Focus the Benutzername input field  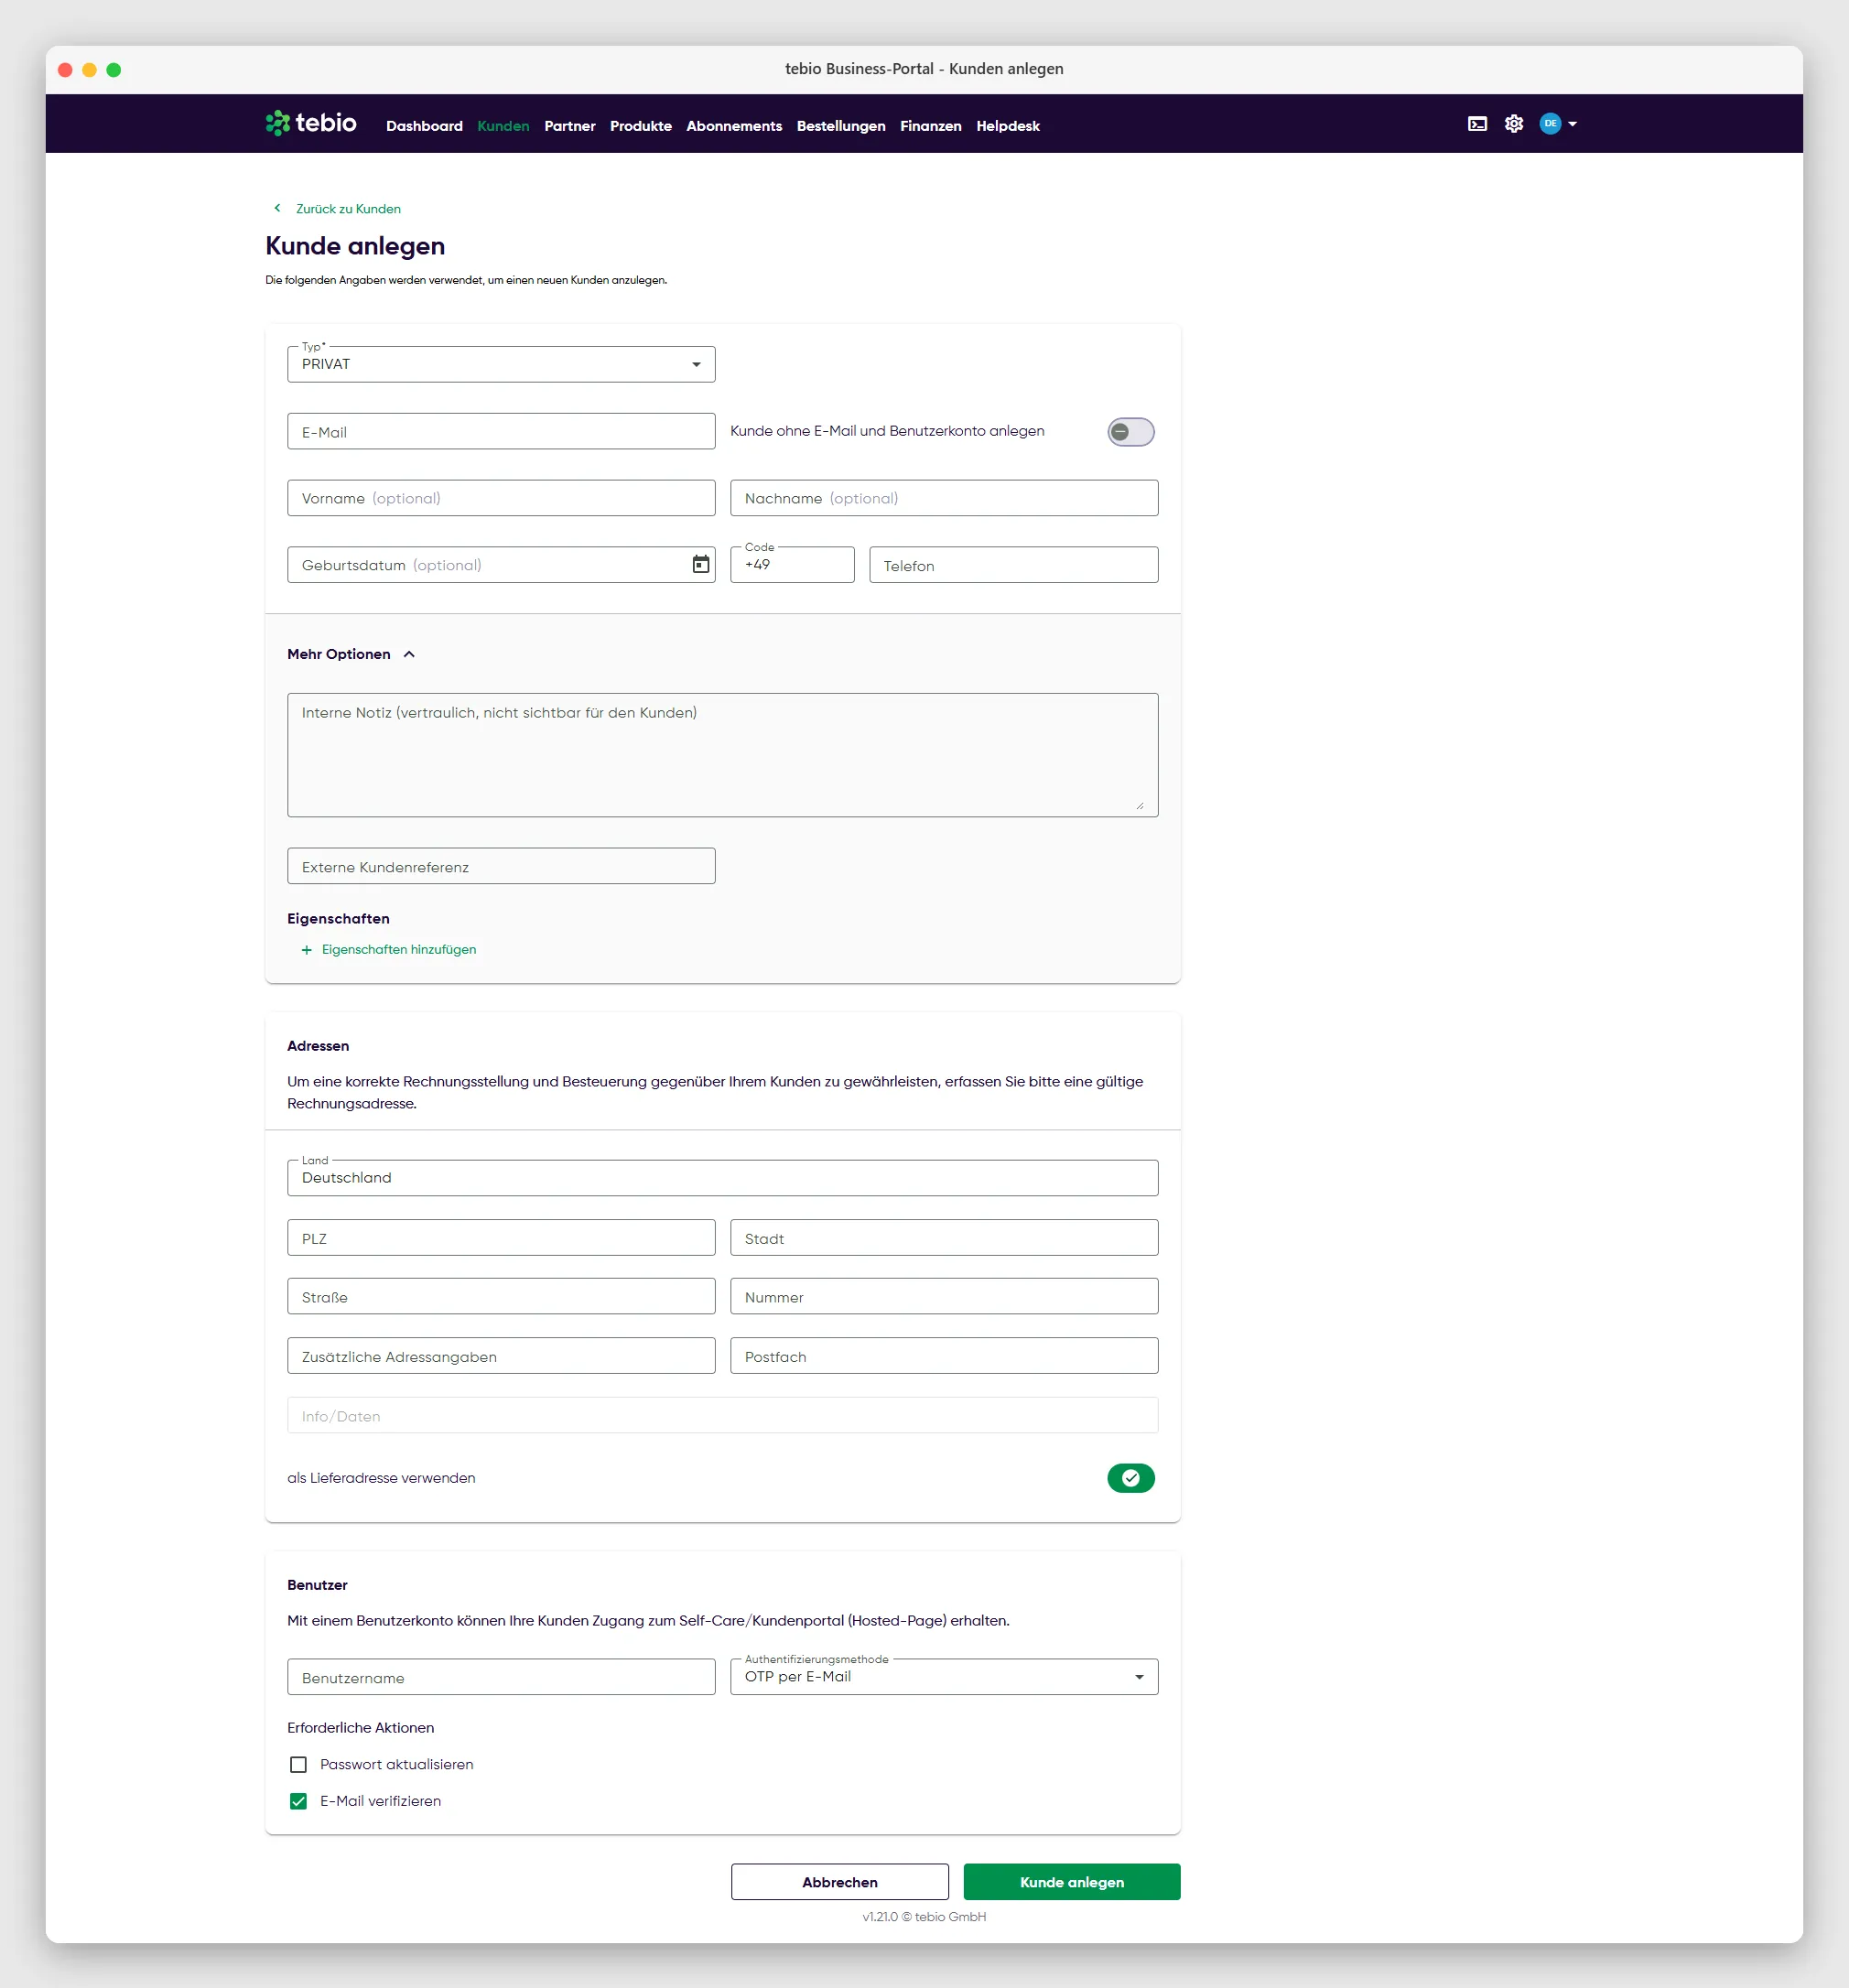(x=501, y=1677)
